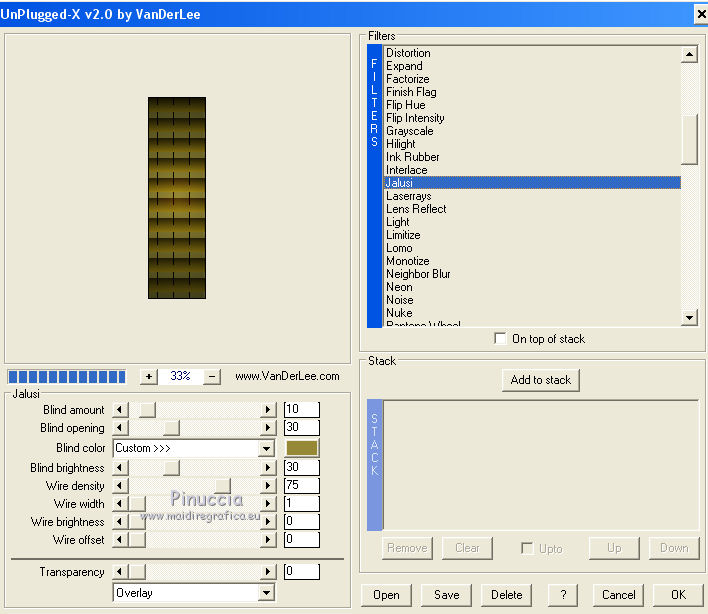Click the Jalusi preview thumbnail
Viewport: 708px width, 614px height.
click(x=177, y=198)
